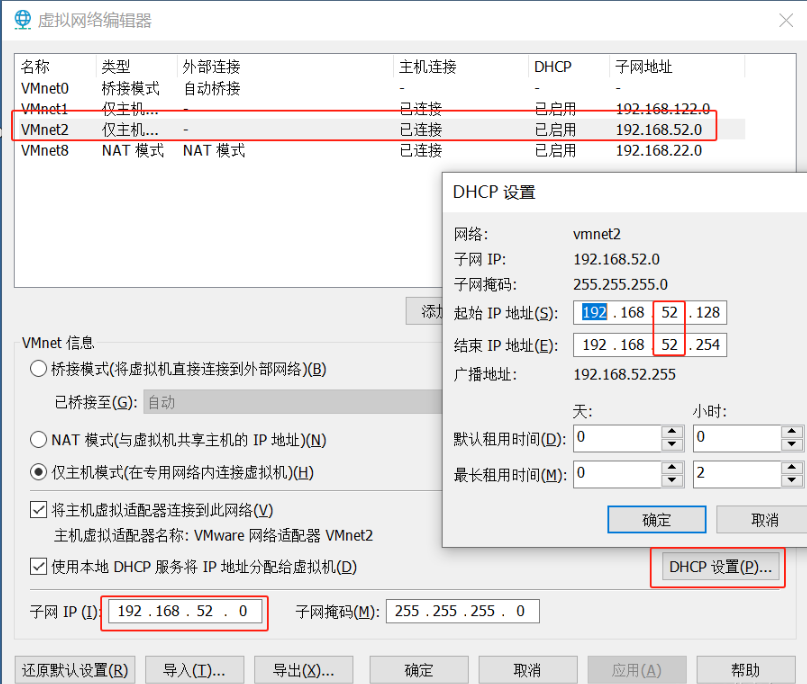This screenshot has width=807, height=684.
Task: Toggle use local DHCP service checkbox
Action: [x=39, y=567]
